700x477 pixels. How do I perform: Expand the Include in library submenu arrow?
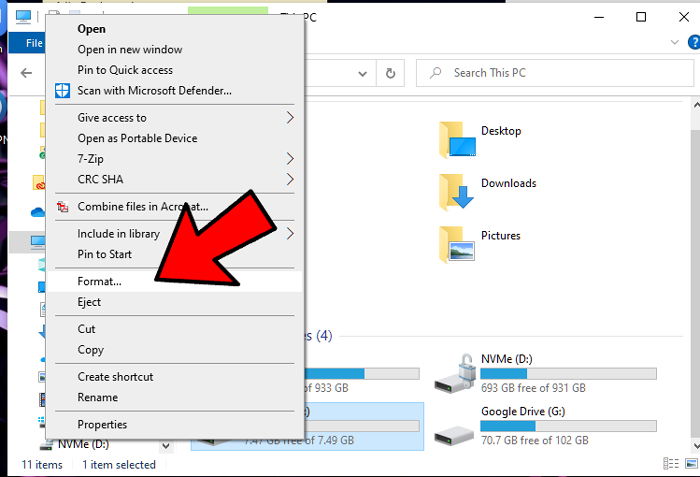pos(290,234)
